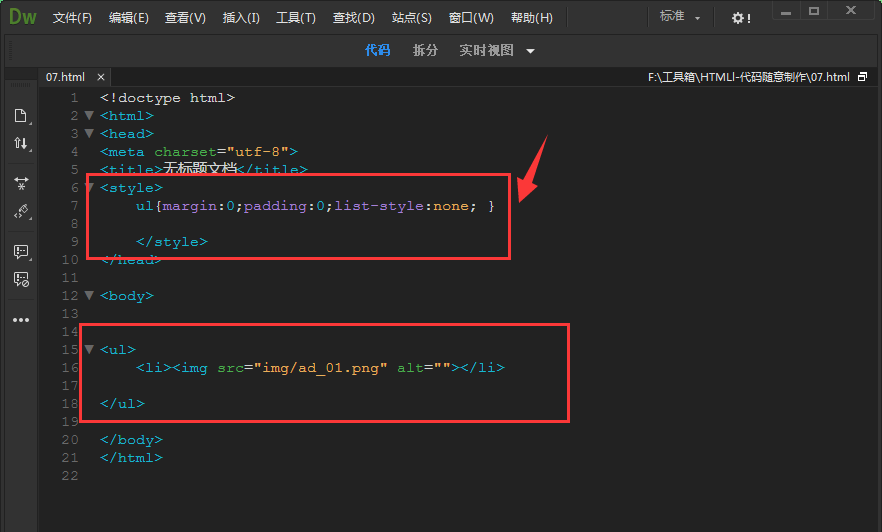Viewport: 882px width, 532px height.
Task: Click the Apply Comment speech bubble icon
Action: (x=20, y=251)
